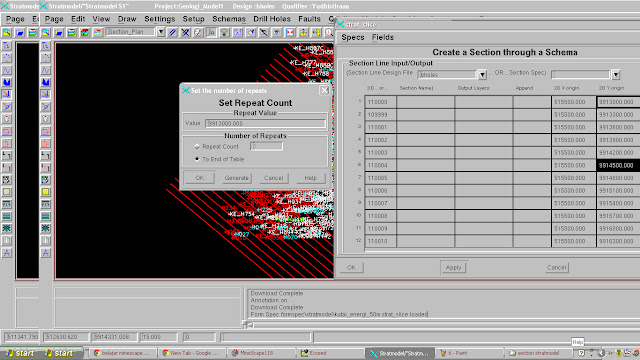
Task: Click Apply in strat_slice window
Action: (453, 267)
